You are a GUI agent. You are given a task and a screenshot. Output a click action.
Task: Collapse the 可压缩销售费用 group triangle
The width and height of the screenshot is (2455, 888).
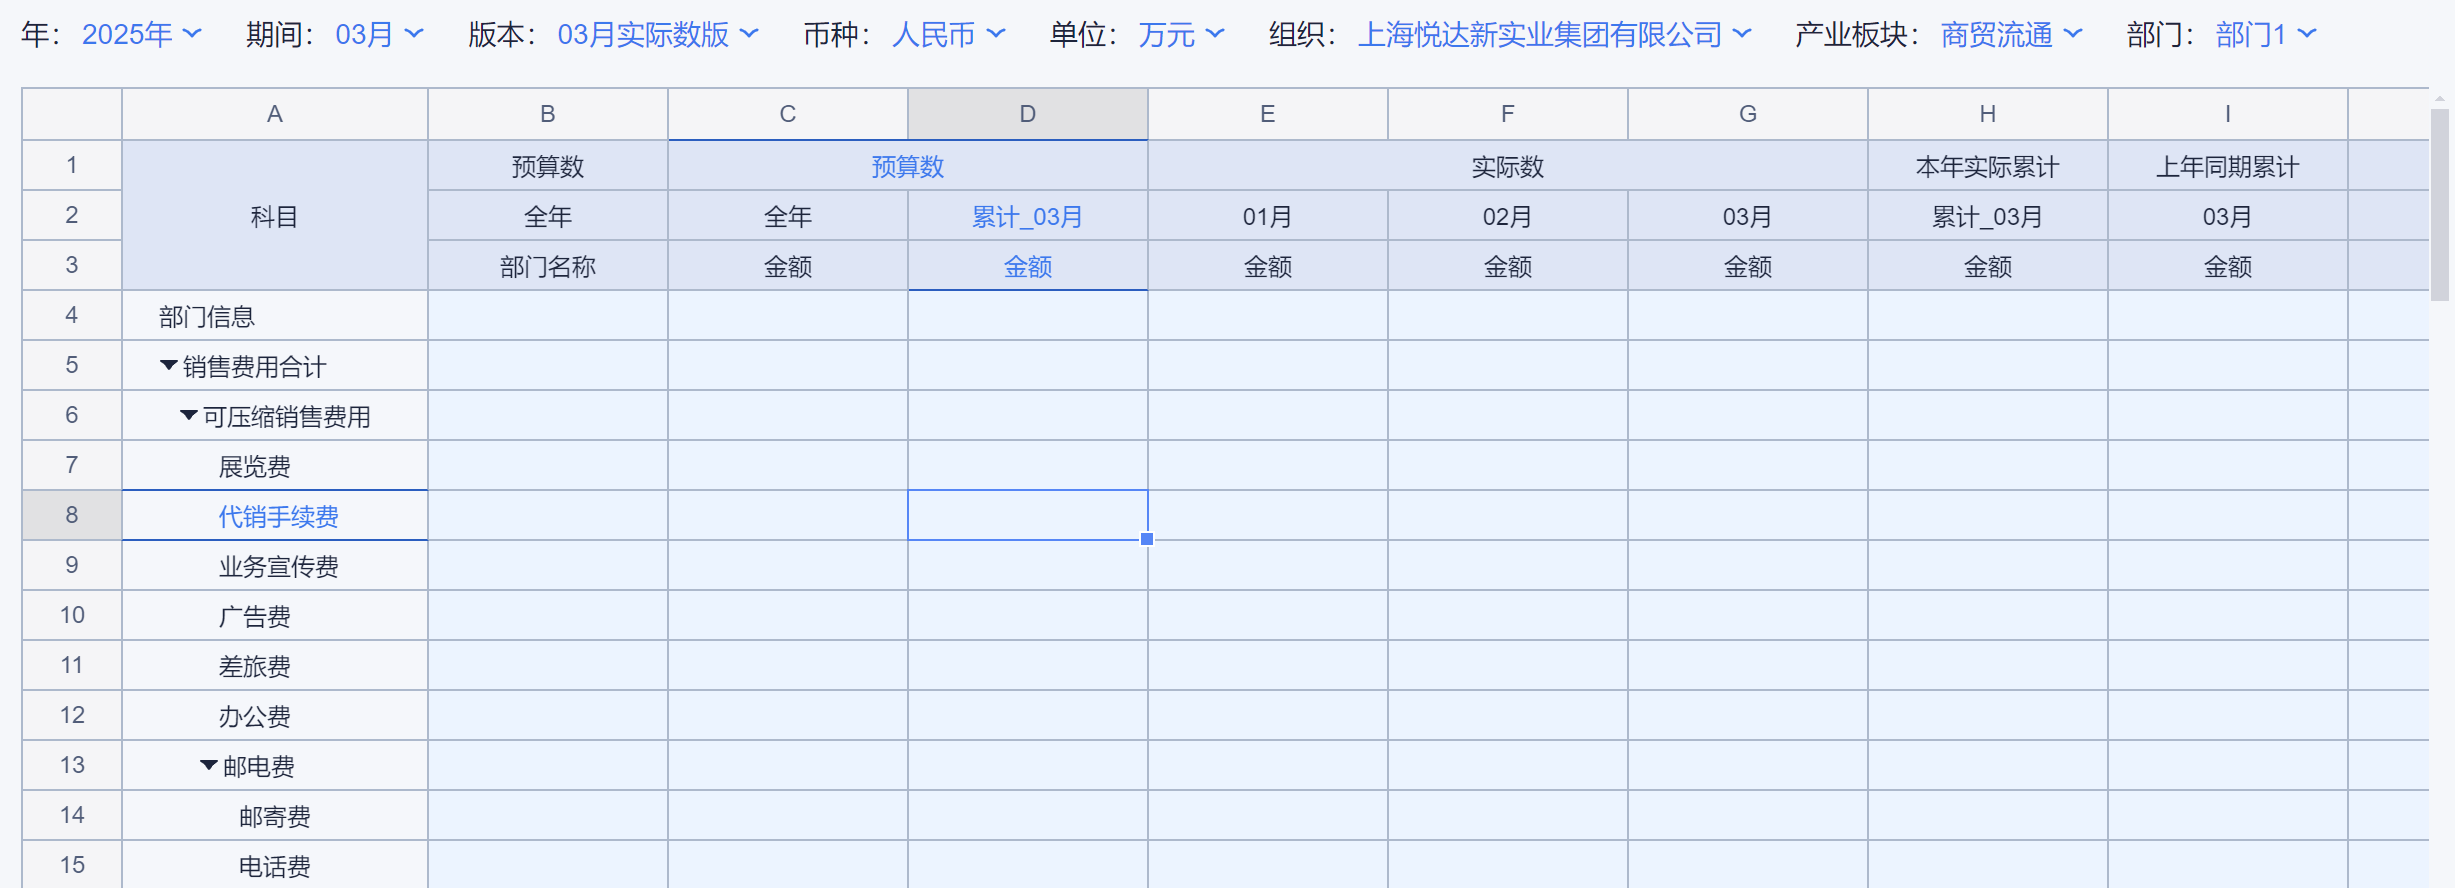189,416
